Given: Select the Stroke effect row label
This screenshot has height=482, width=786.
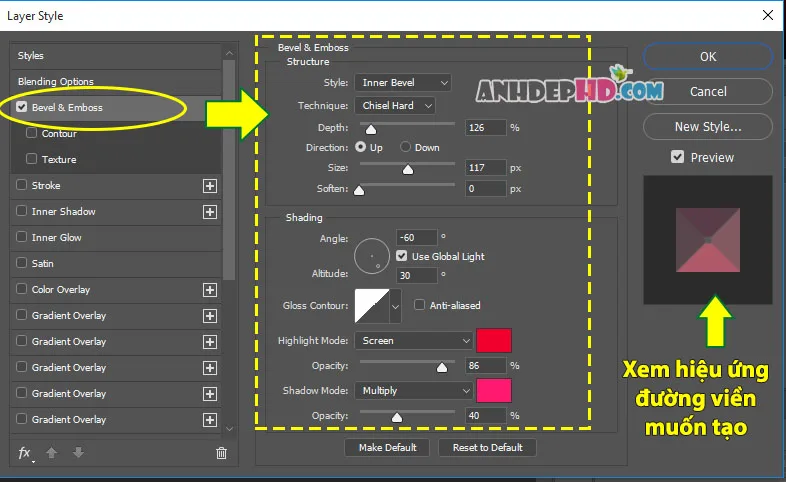Looking at the screenshot, I should pyautogui.click(x=46, y=185).
